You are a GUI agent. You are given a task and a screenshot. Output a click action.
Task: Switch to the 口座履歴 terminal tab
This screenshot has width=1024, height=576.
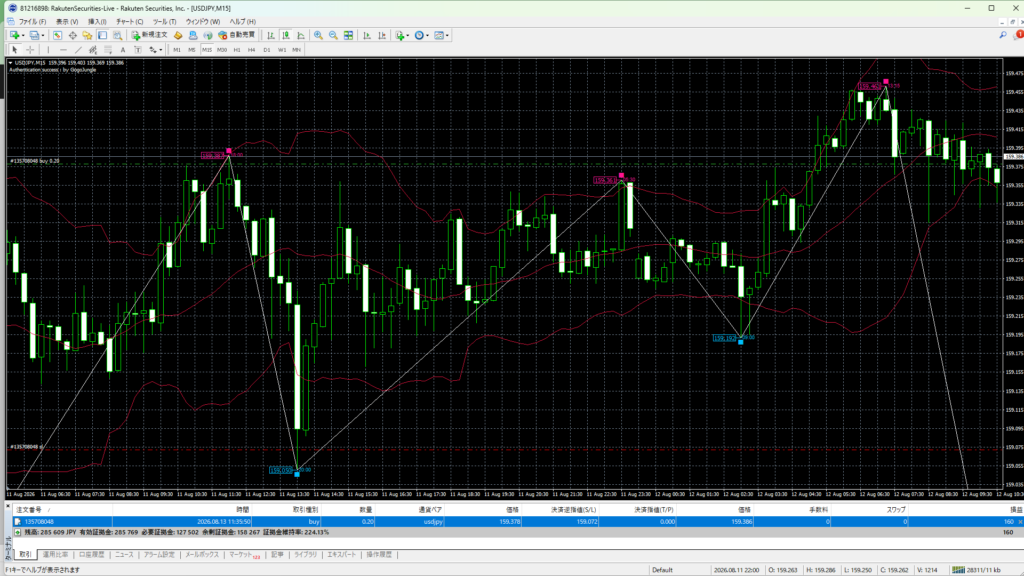91,554
